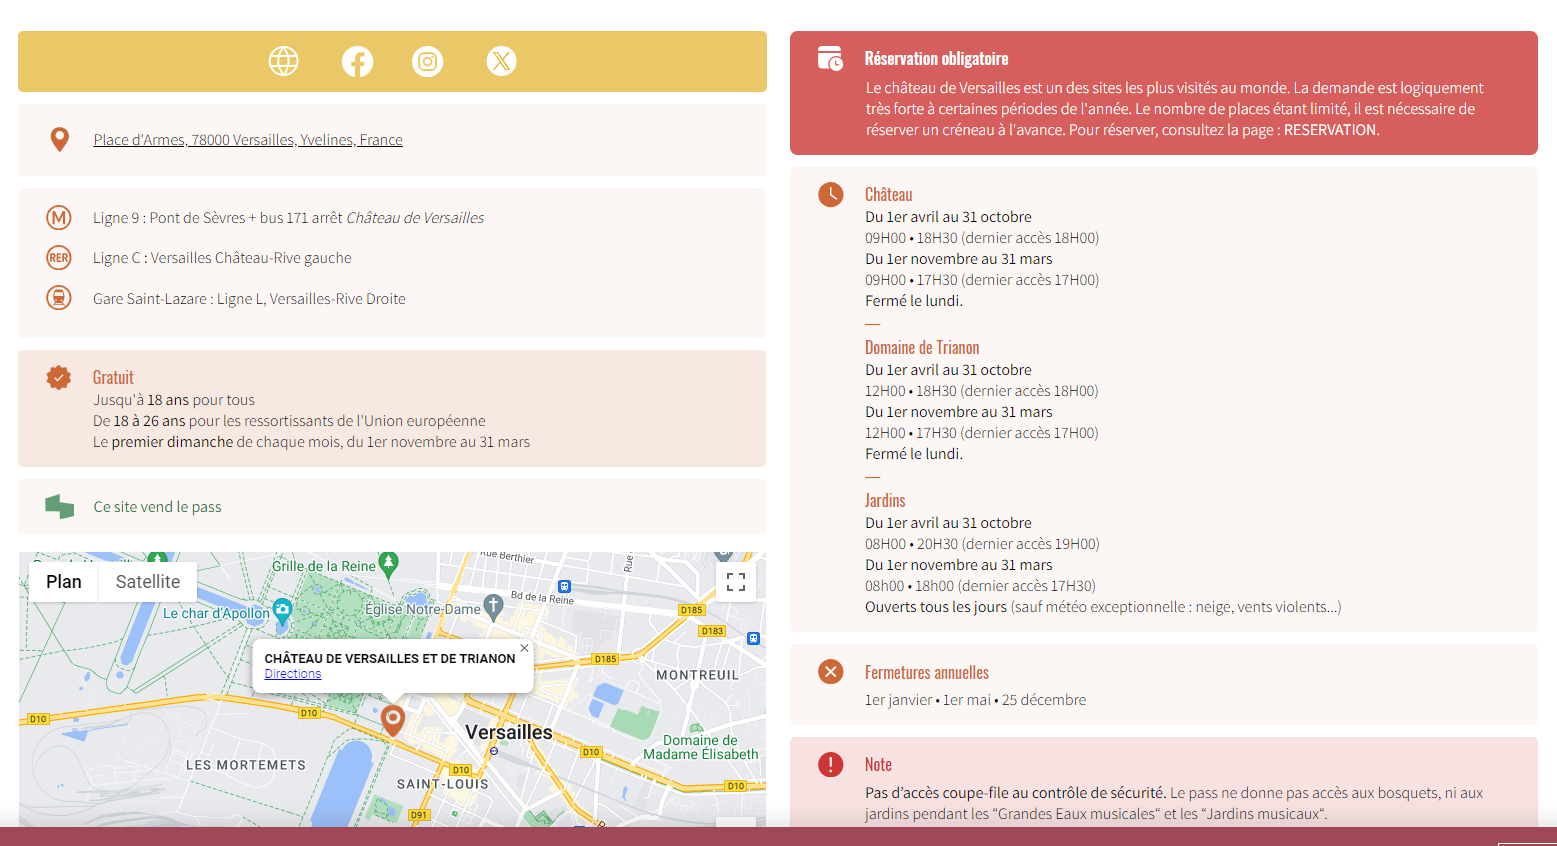Screen dimensions: 1557x846
Task: Click the Gratuit badge checkmark icon
Action: tap(59, 378)
